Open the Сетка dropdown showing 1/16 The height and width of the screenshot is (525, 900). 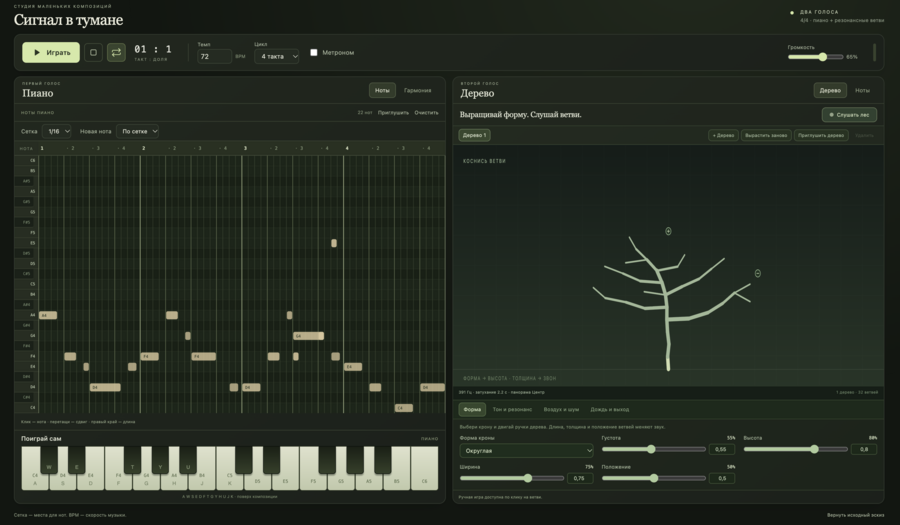pos(57,131)
